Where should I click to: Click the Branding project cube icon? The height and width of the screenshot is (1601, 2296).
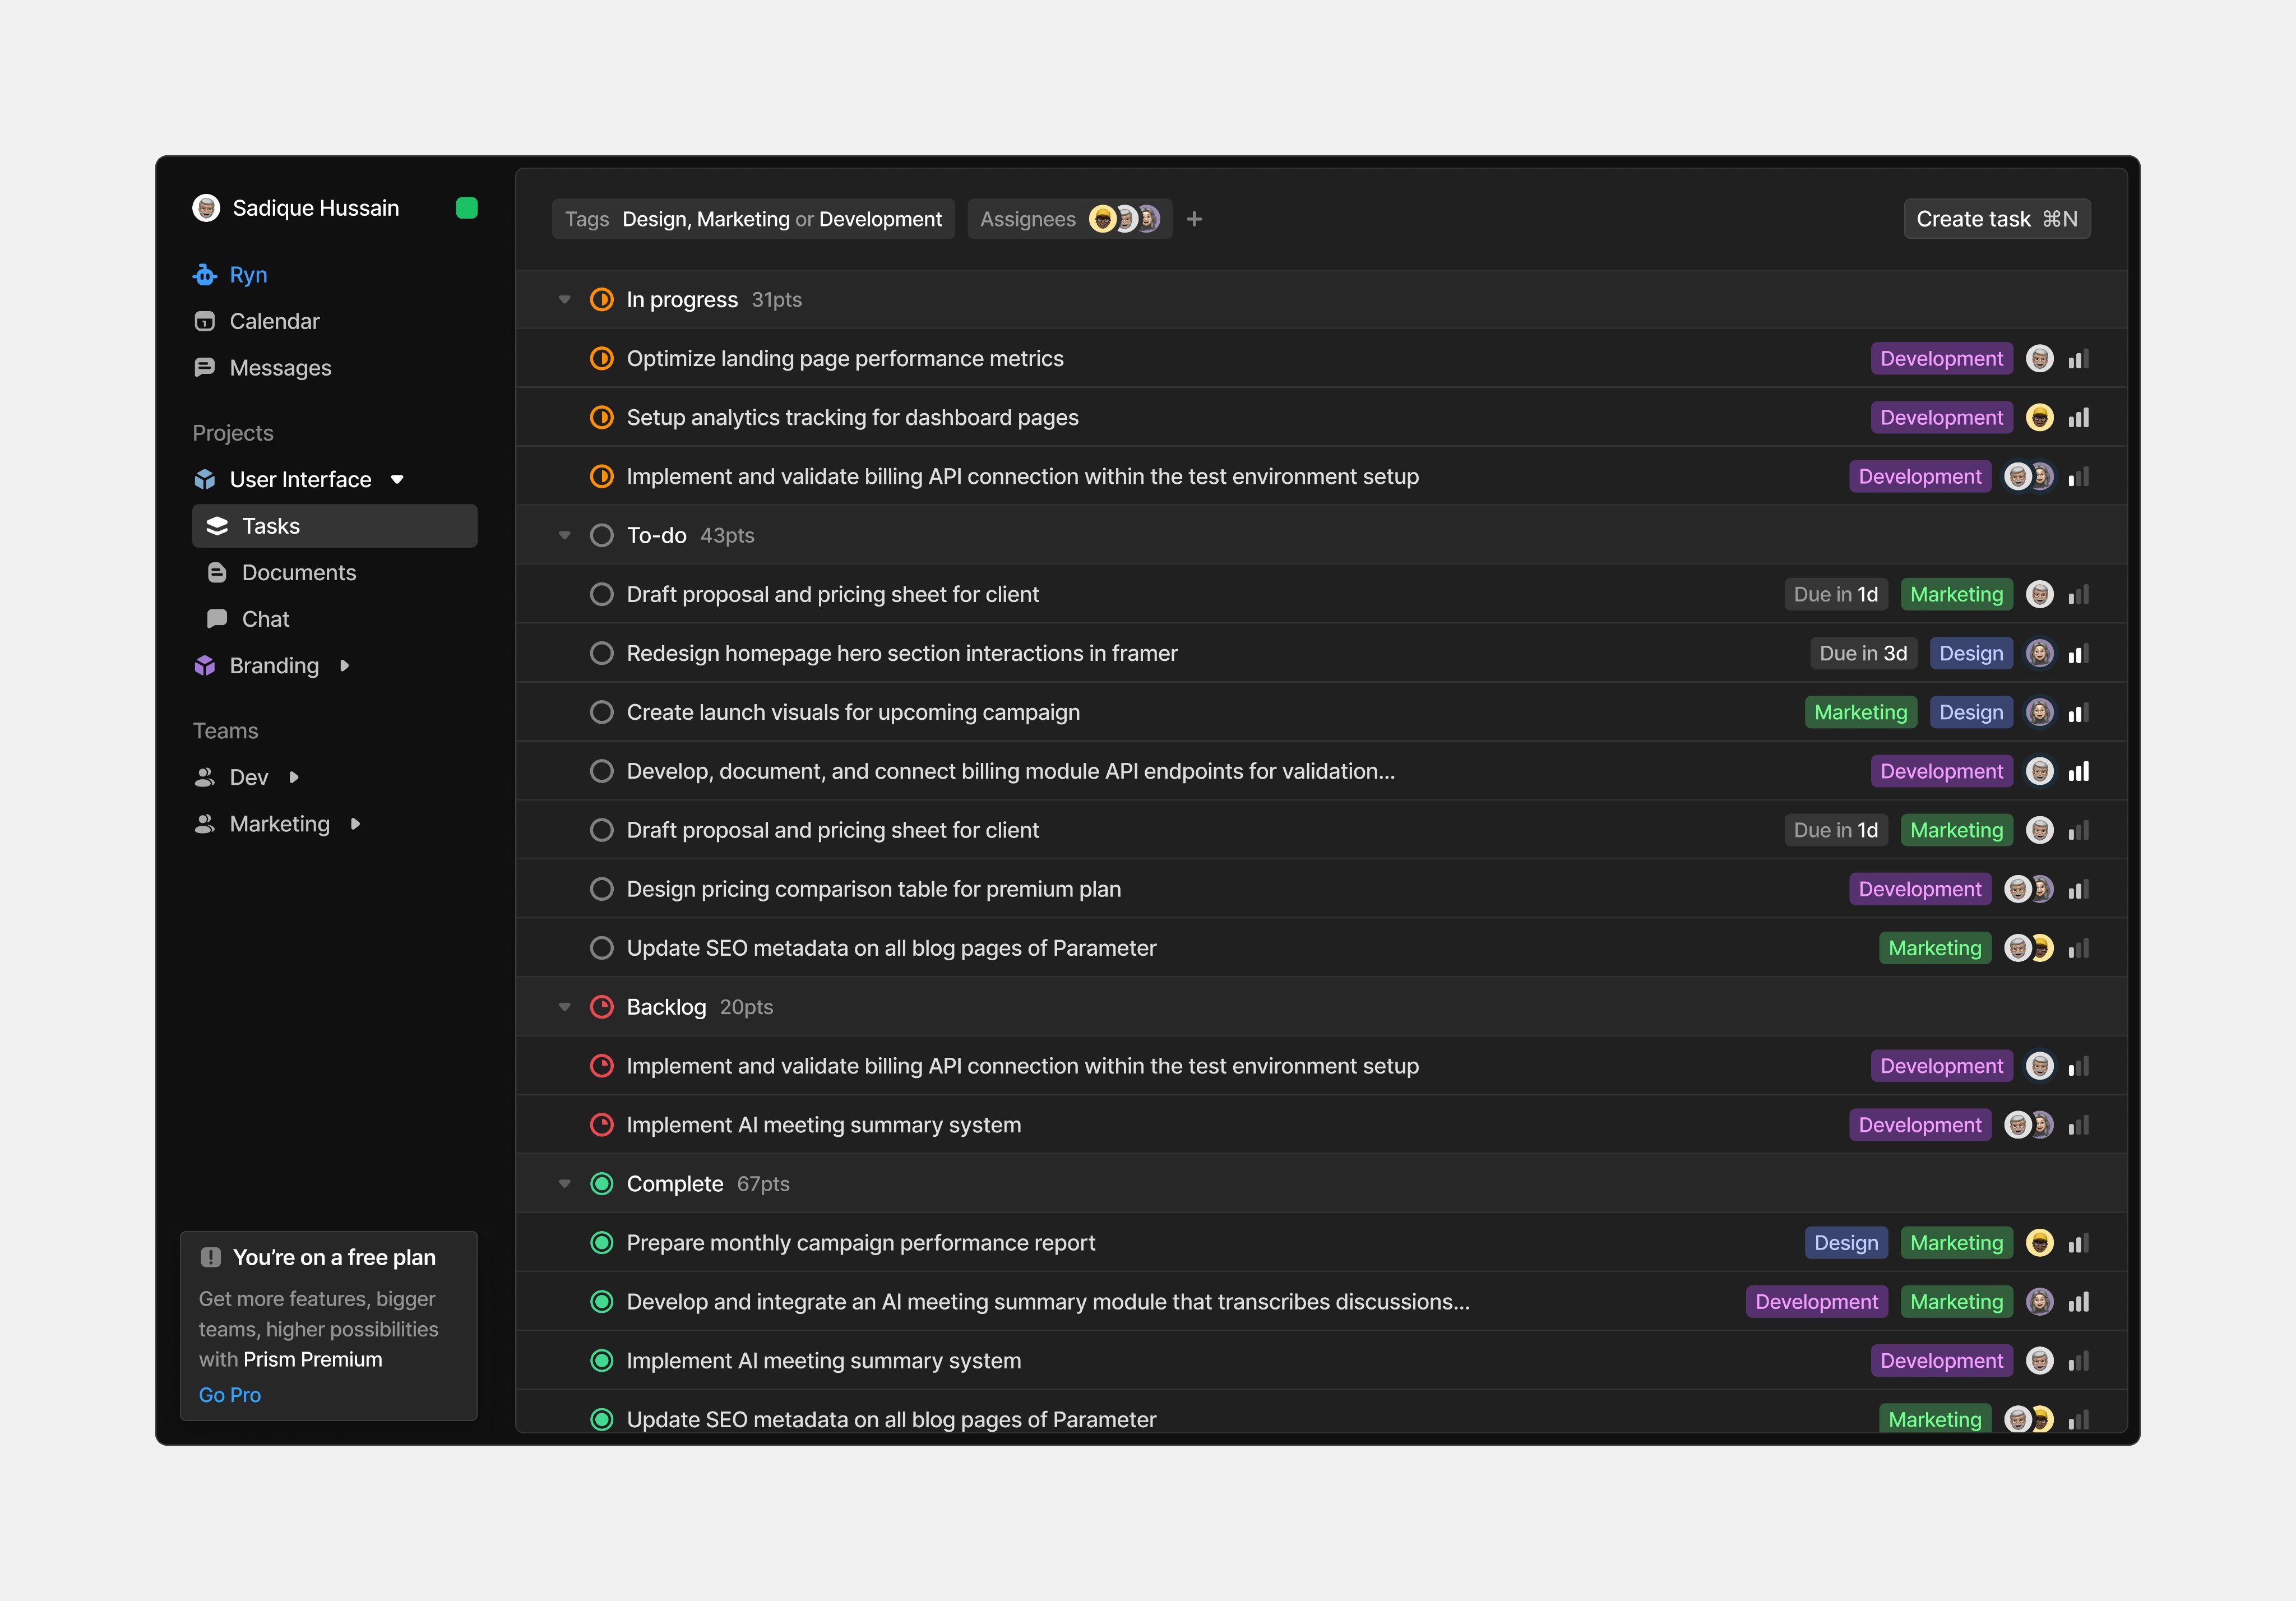pos(205,666)
